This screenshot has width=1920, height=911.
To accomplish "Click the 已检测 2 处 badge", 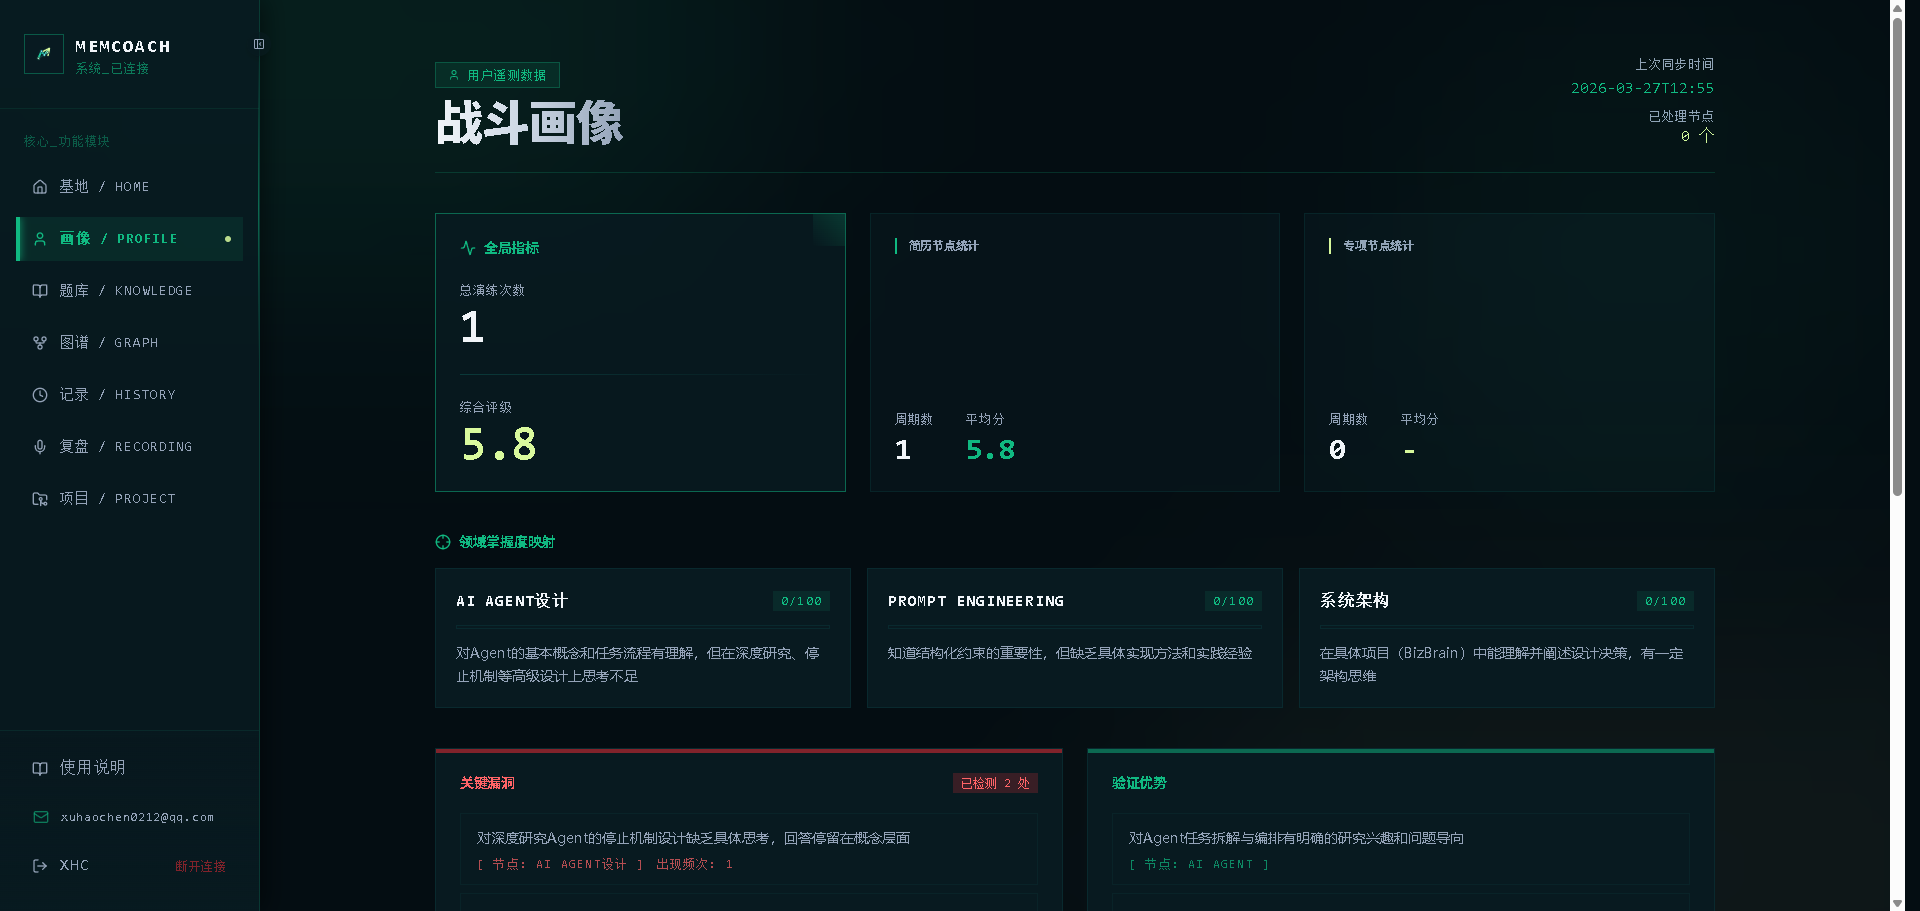I will tap(995, 783).
